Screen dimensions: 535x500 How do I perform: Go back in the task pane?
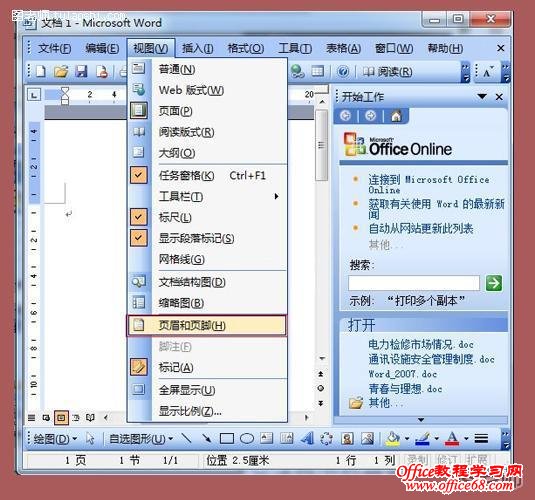[346, 116]
